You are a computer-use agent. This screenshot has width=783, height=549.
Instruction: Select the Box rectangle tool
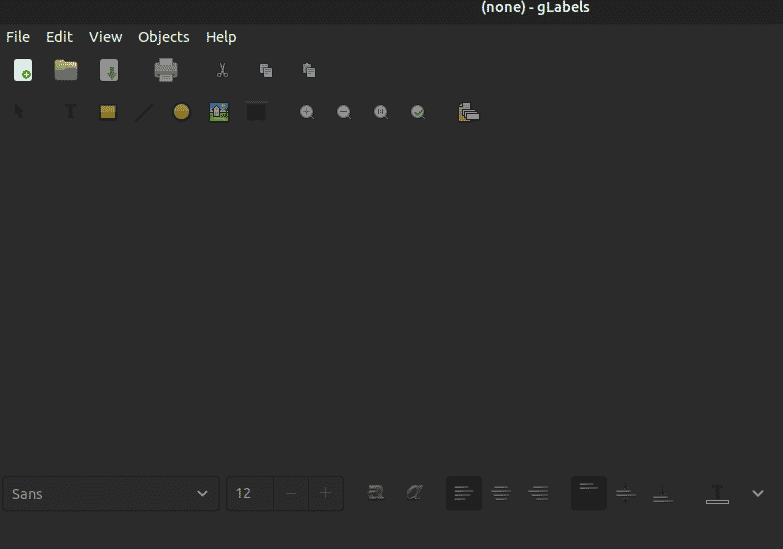(x=108, y=112)
